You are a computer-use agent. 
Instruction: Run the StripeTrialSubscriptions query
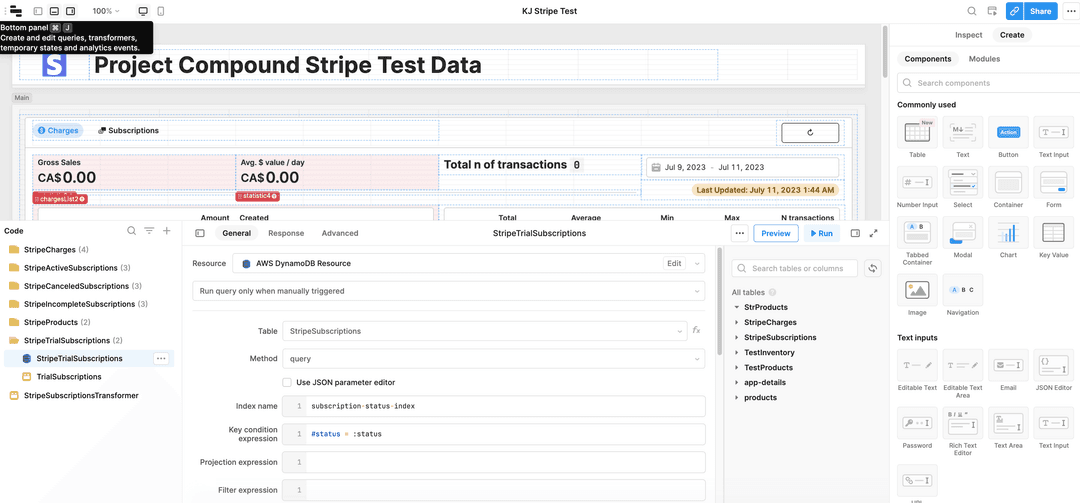[x=821, y=233]
